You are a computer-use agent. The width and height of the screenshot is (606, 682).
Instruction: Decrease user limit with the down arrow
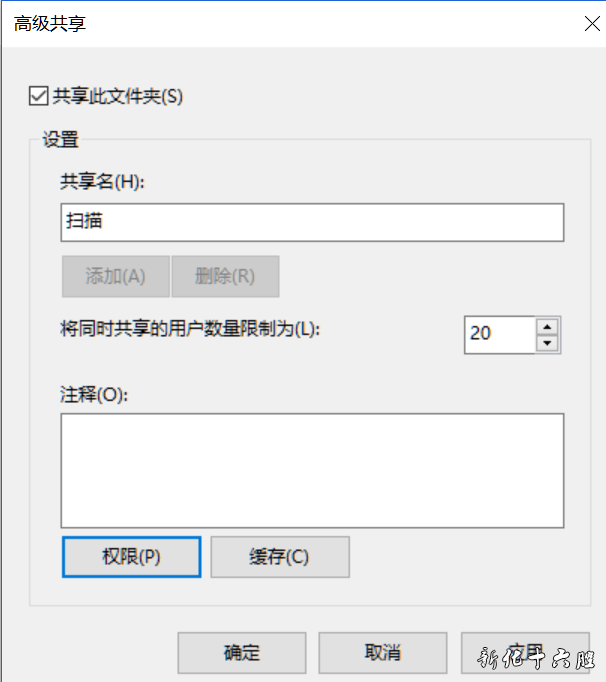click(x=547, y=344)
